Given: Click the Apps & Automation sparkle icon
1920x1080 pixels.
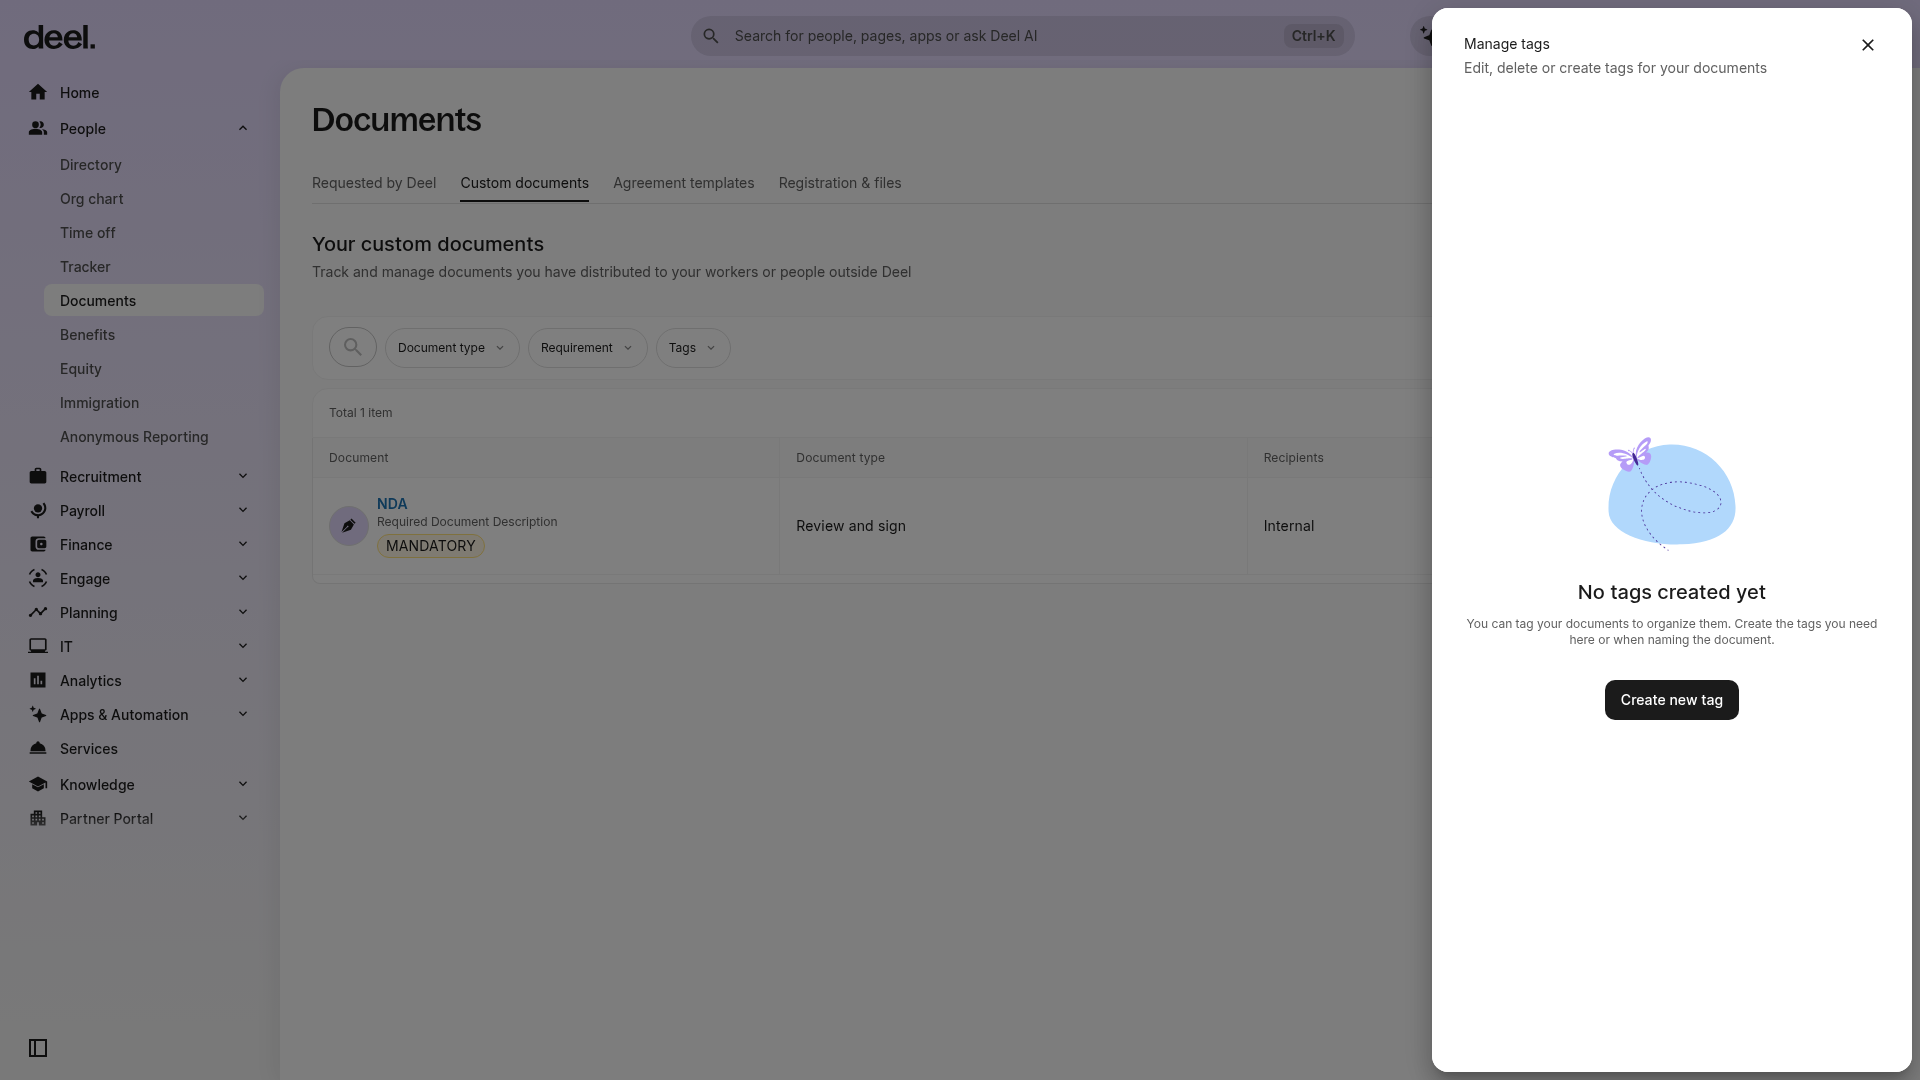Looking at the screenshot, I should pos(38,715).
